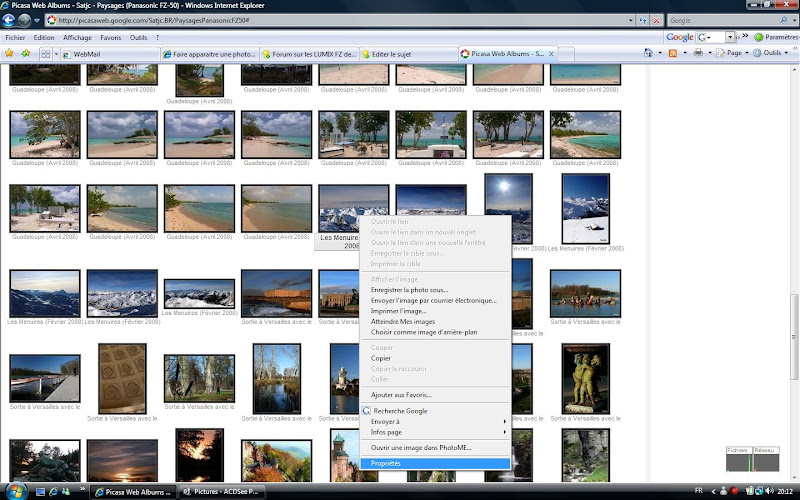800x500 pixels.
Task: Click the address bar URL field
Action: click(x=336, y=20)
